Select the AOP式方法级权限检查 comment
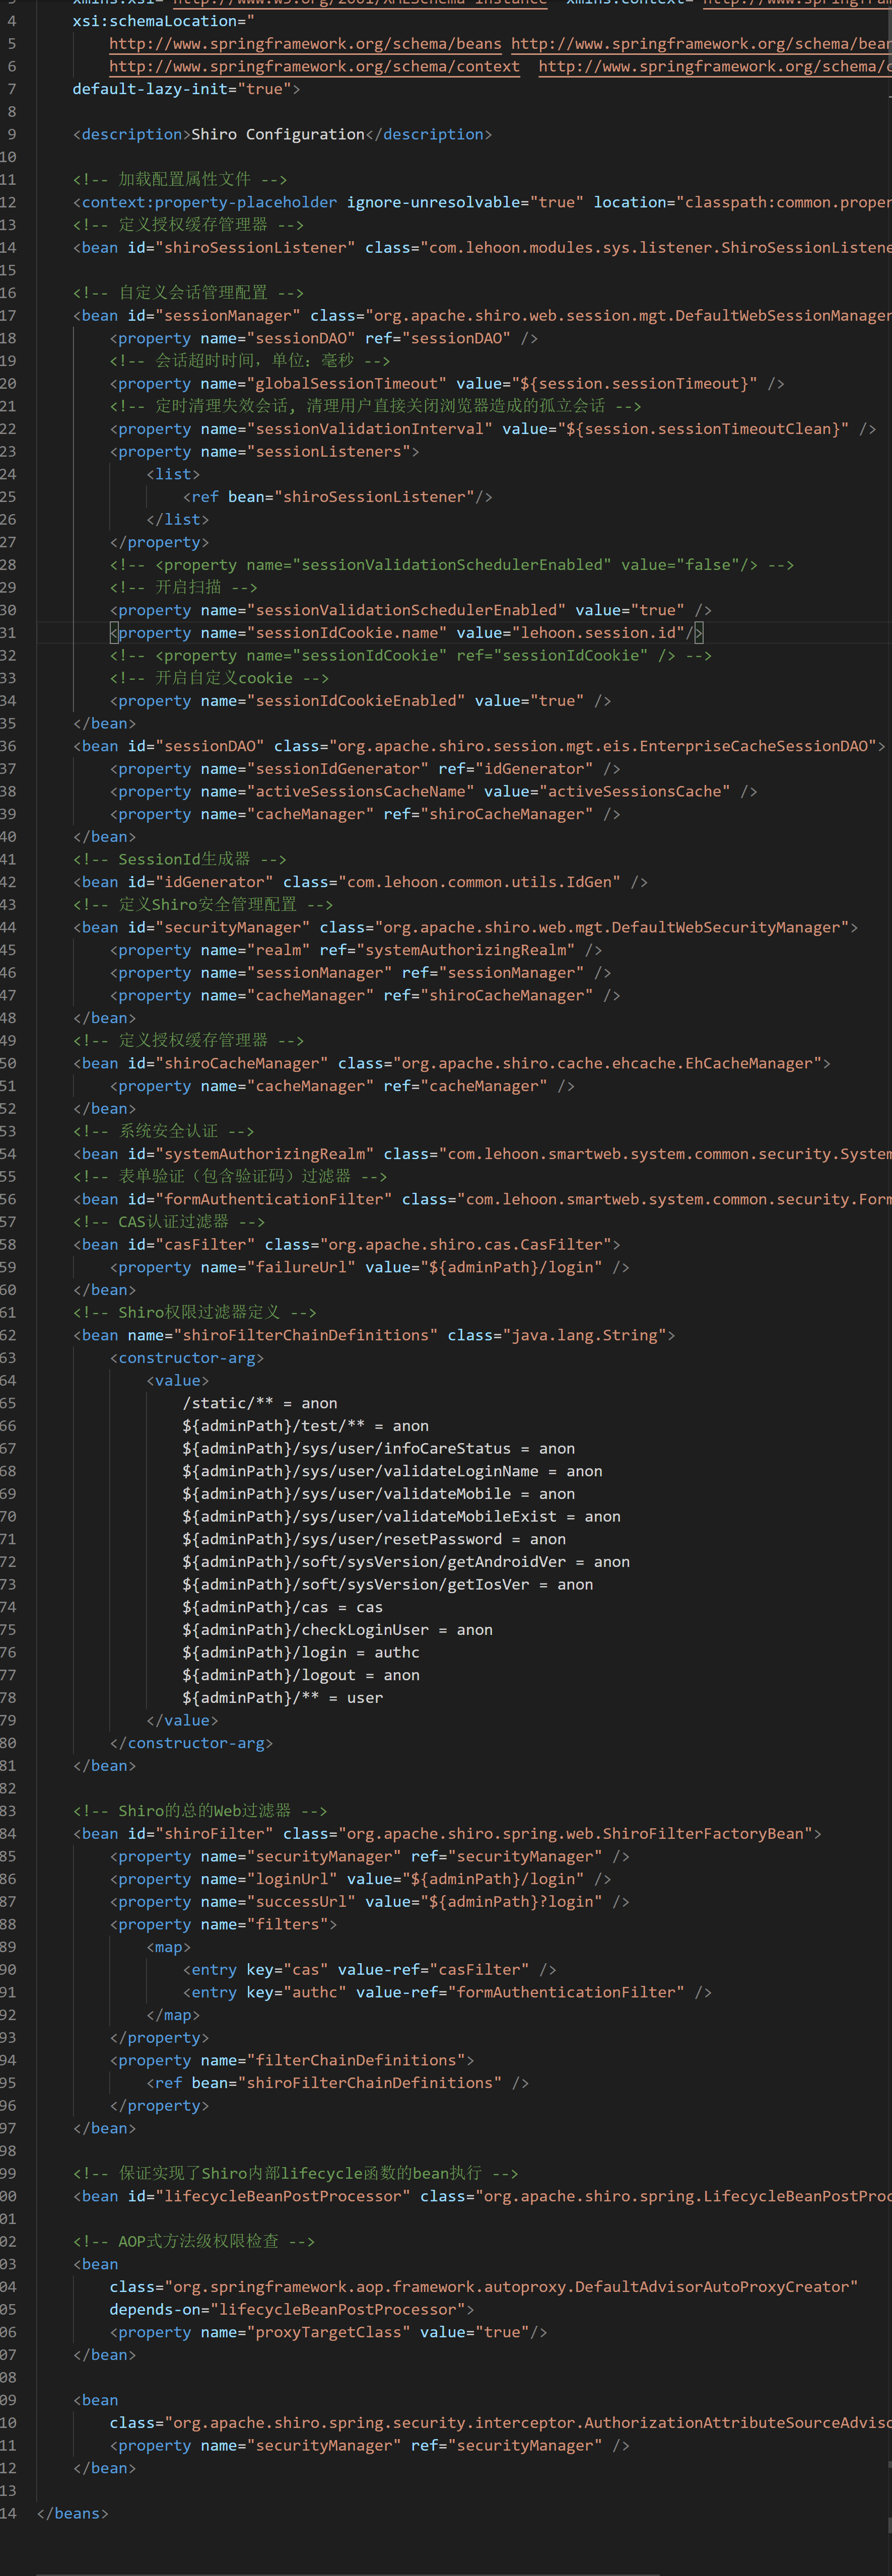This screenshot has height=2576, width=892. coord(194,2242)
